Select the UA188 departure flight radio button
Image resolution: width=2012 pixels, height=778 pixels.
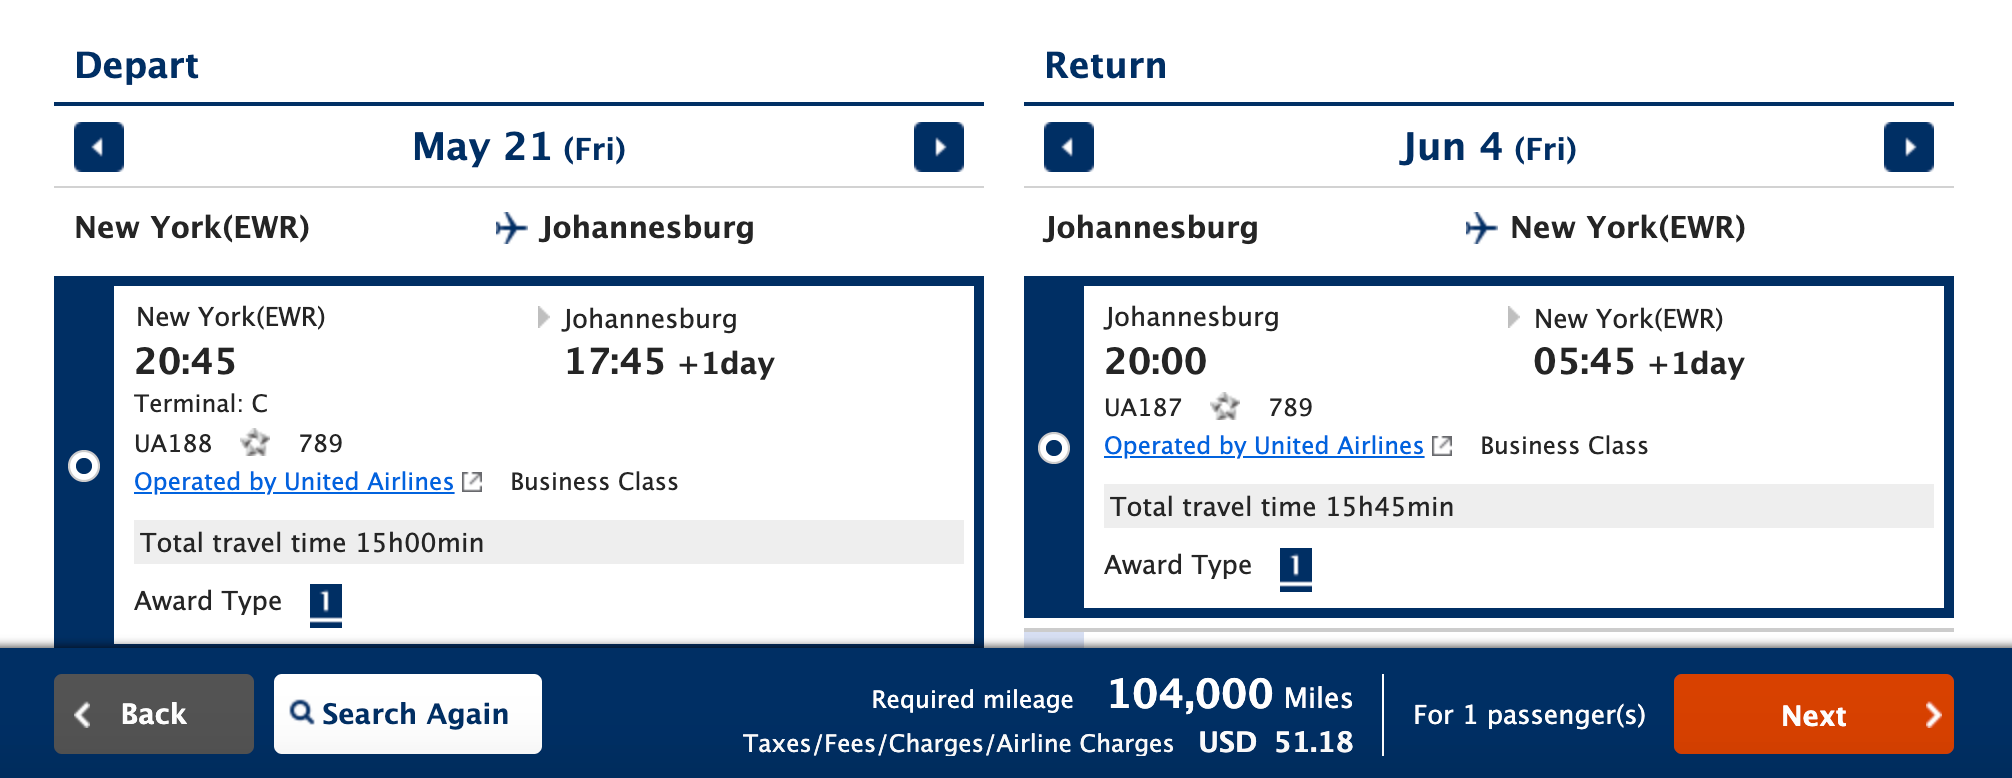point(84,466)
